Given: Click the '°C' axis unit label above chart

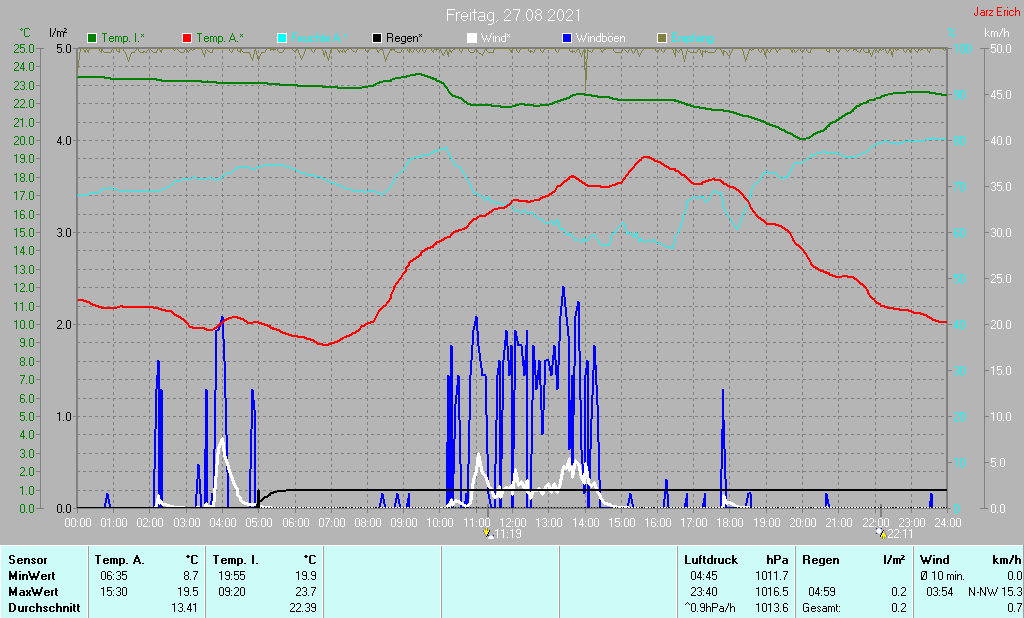Looking at the screenshot, I should coord(25,33).
